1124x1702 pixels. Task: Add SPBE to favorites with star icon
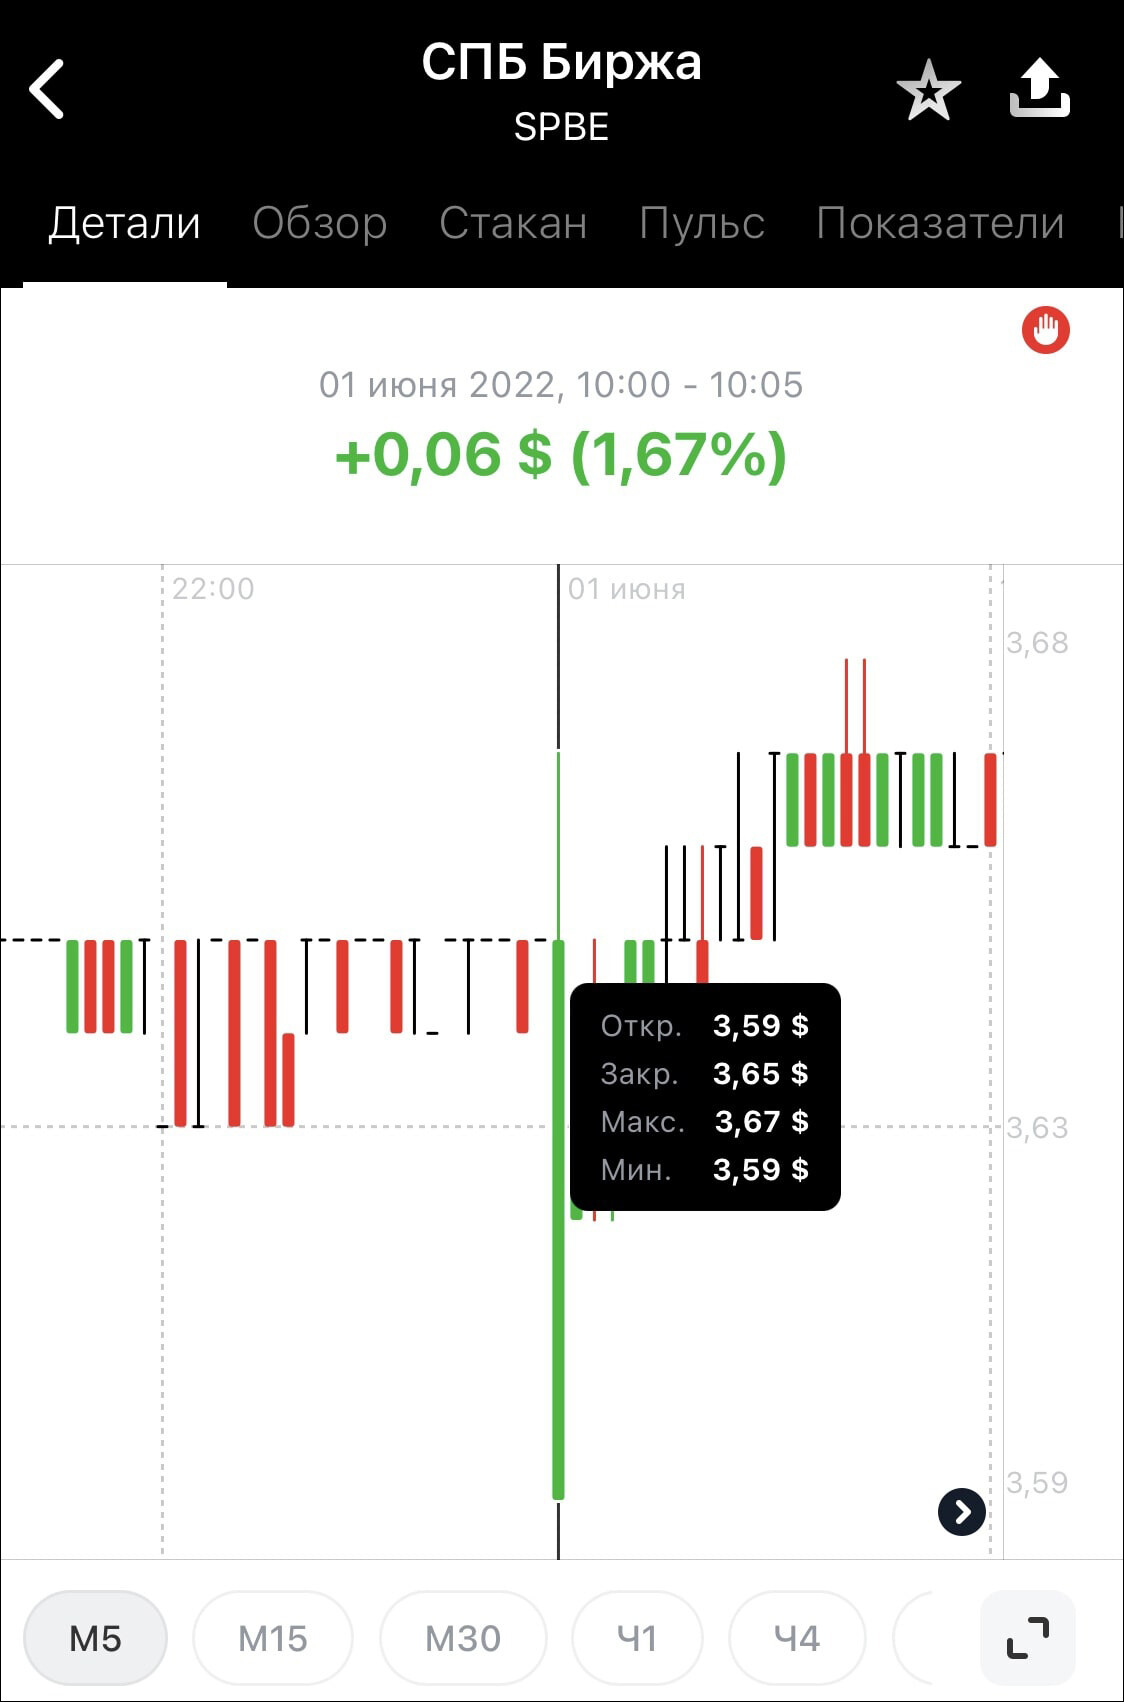[x=928, y=90]
